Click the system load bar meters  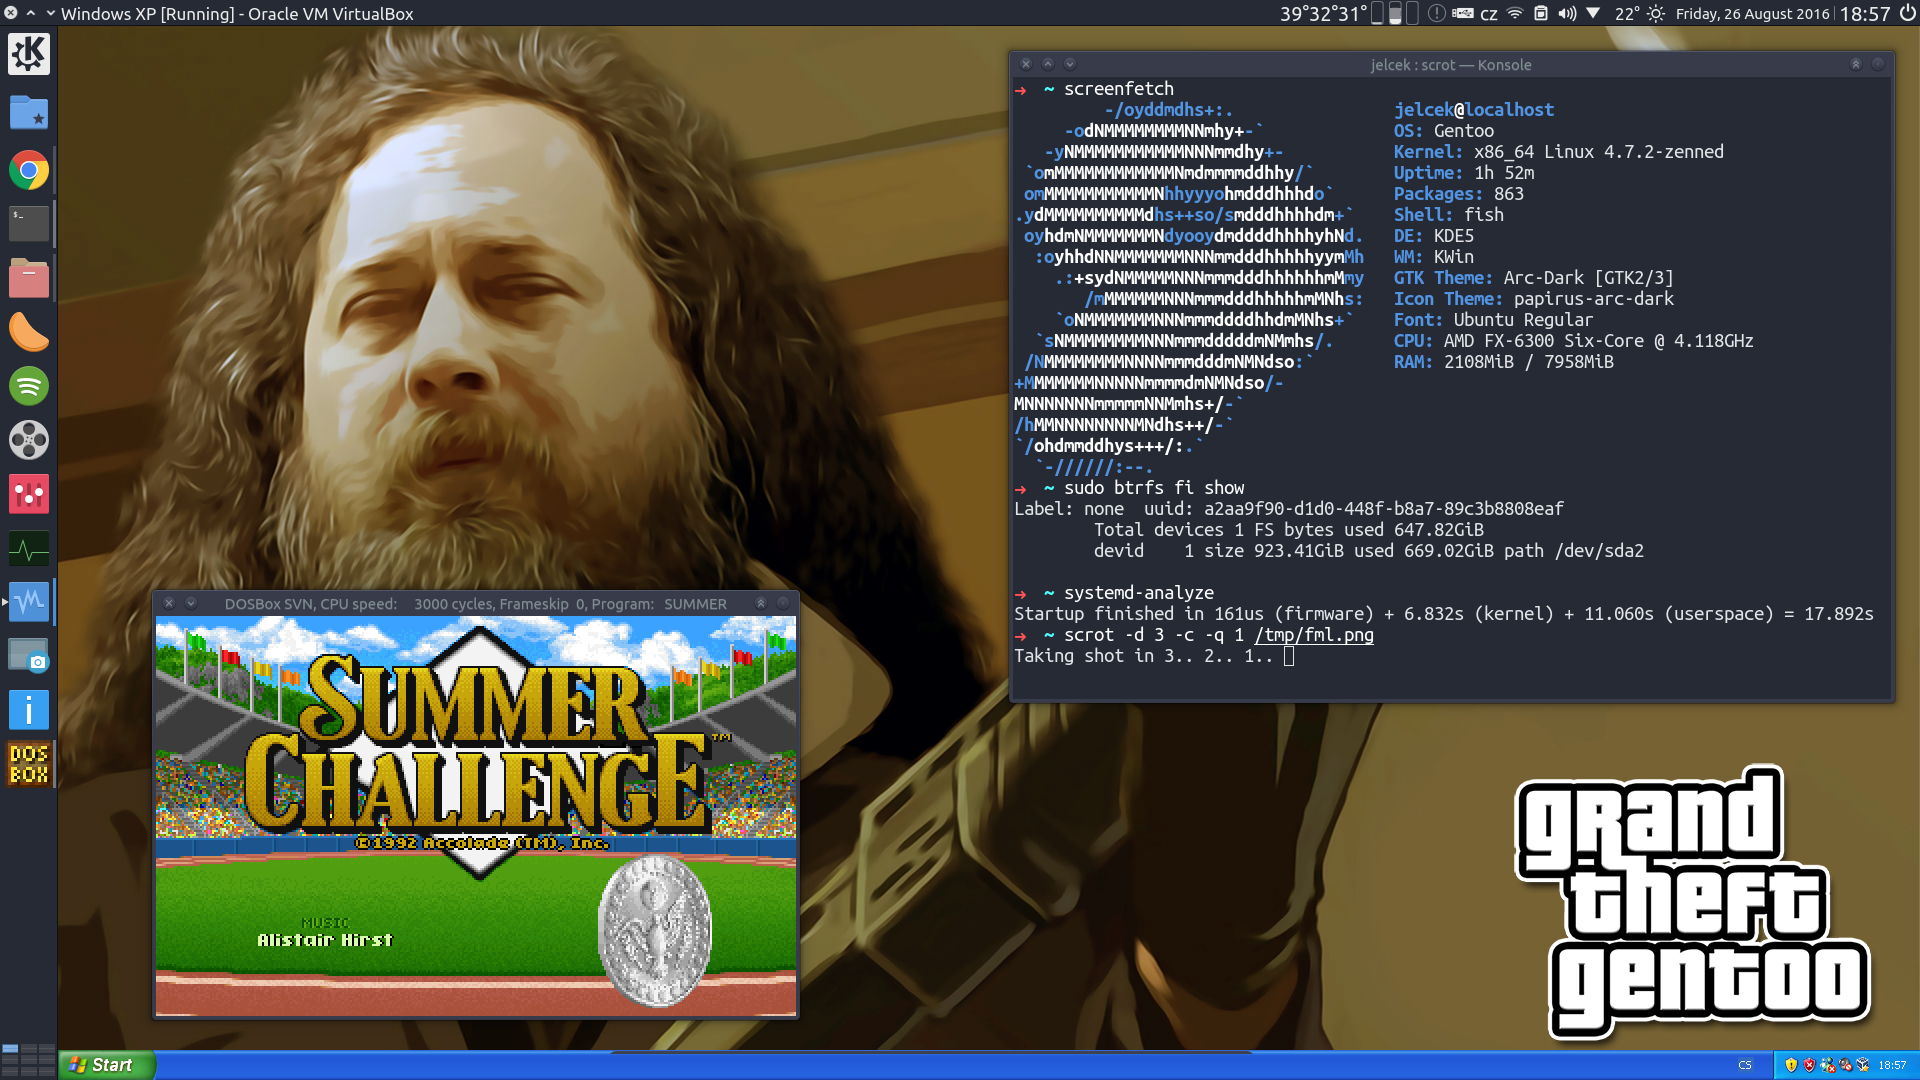tap(1395, 13)
